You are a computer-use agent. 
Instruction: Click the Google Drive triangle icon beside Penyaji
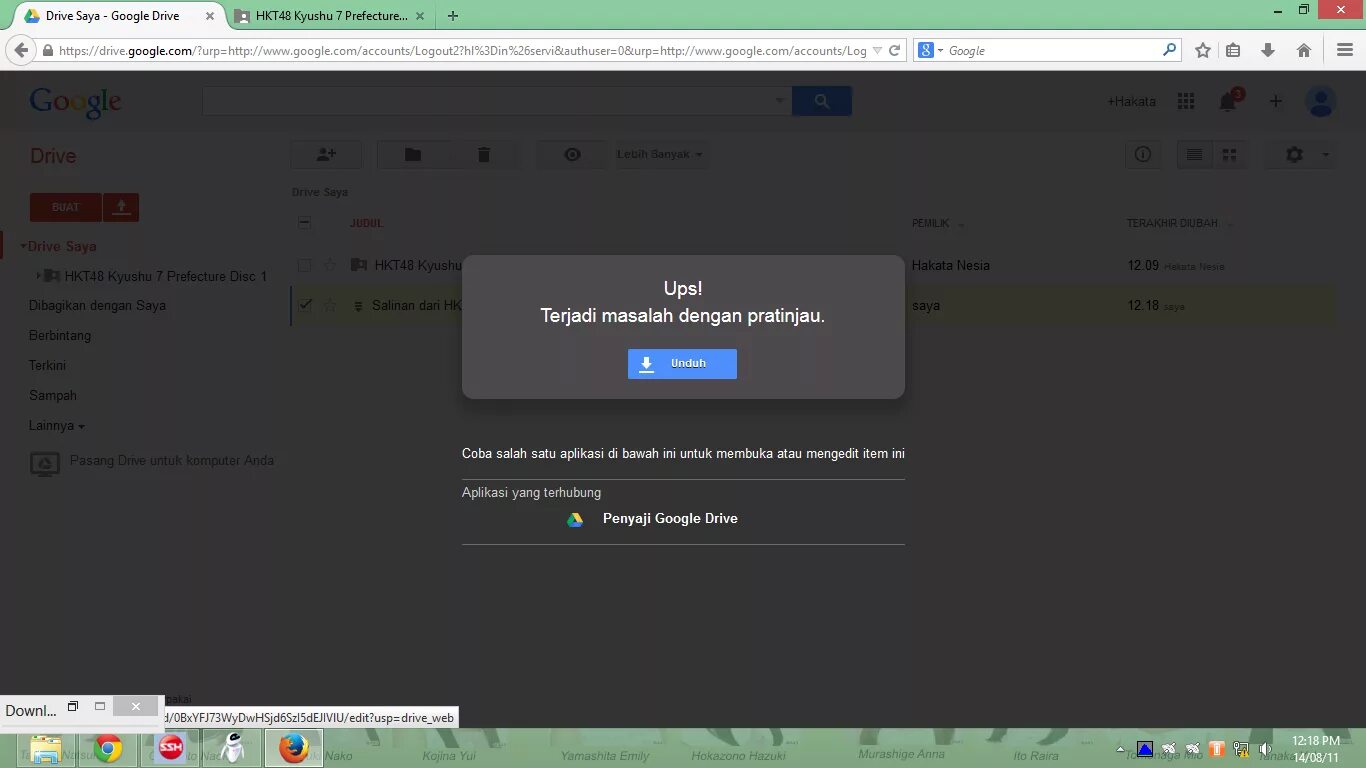tap(575, 519)
